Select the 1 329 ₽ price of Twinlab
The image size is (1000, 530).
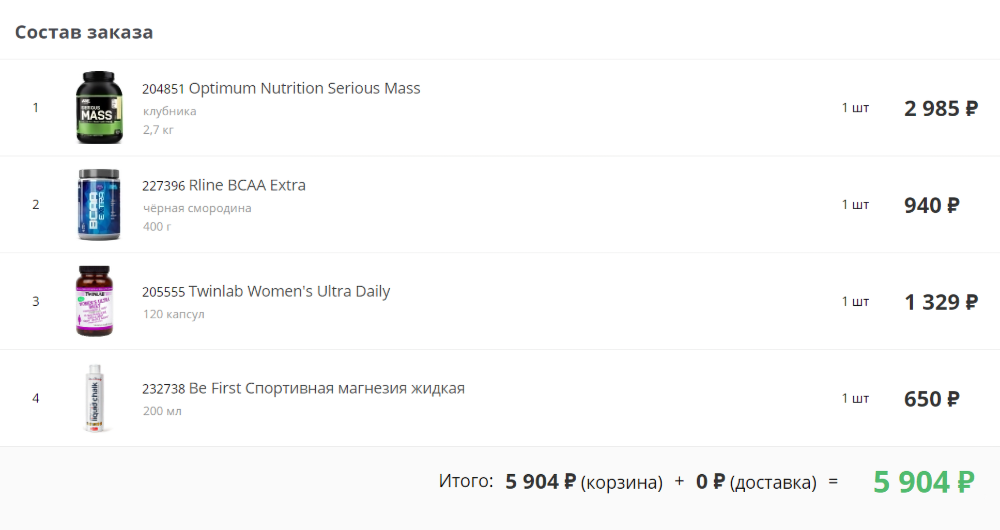tap(941, 302)
